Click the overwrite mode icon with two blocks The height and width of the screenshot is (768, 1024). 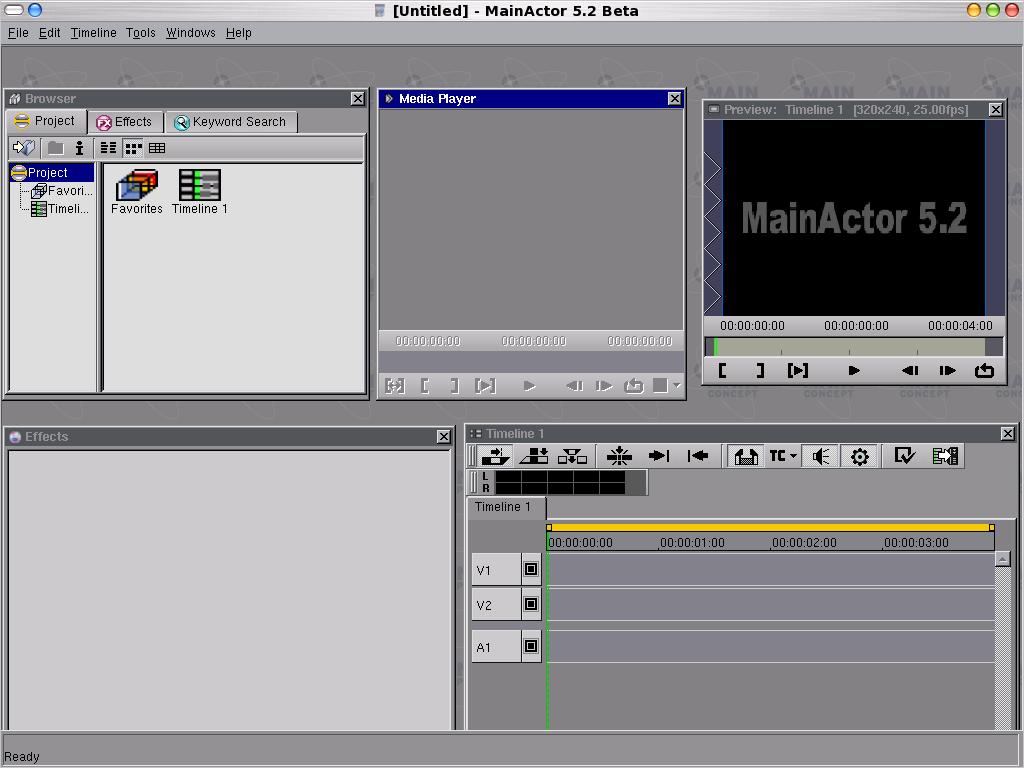point(534,456)
